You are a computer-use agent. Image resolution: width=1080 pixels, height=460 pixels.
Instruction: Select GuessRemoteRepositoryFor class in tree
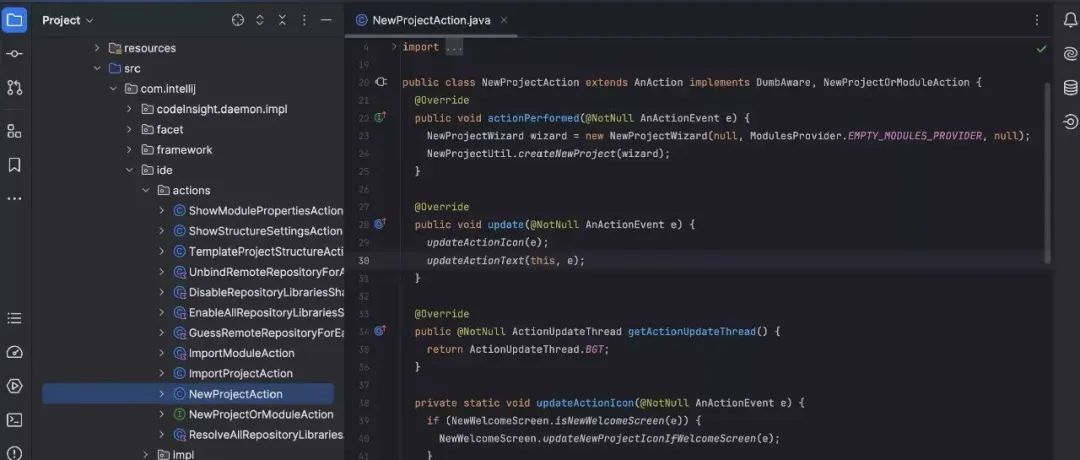267,333
